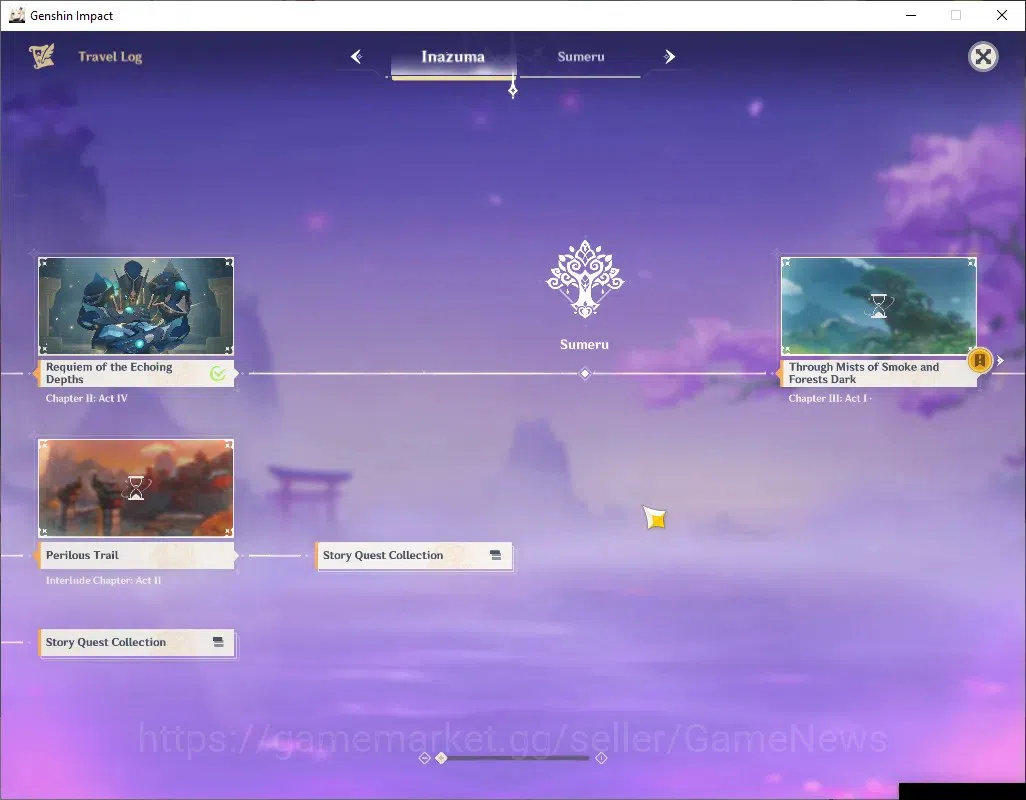Viewport: 1026px width, 800px height.
Task: Go to previous region with left arrow
Action: 357,57
